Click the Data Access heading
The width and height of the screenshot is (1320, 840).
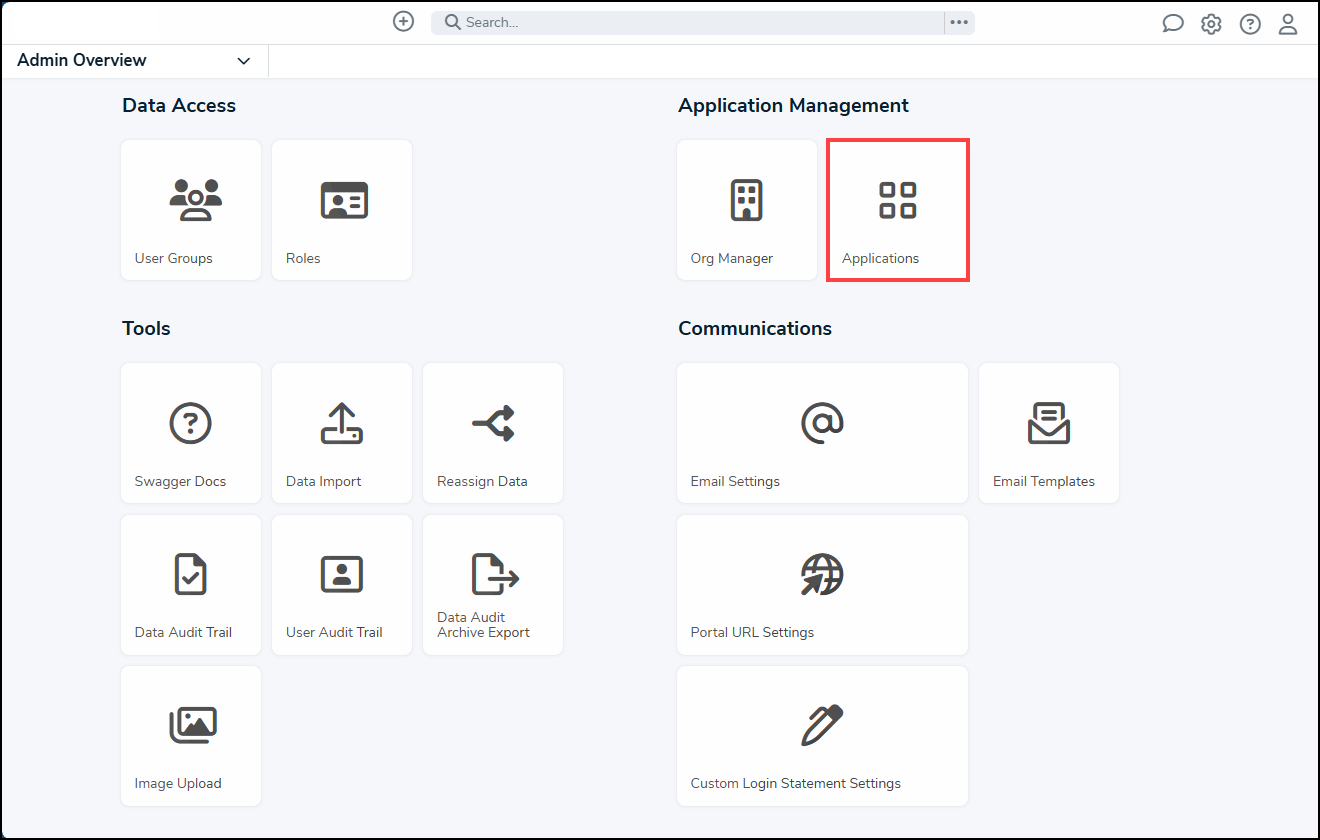(x=179, y=105)
